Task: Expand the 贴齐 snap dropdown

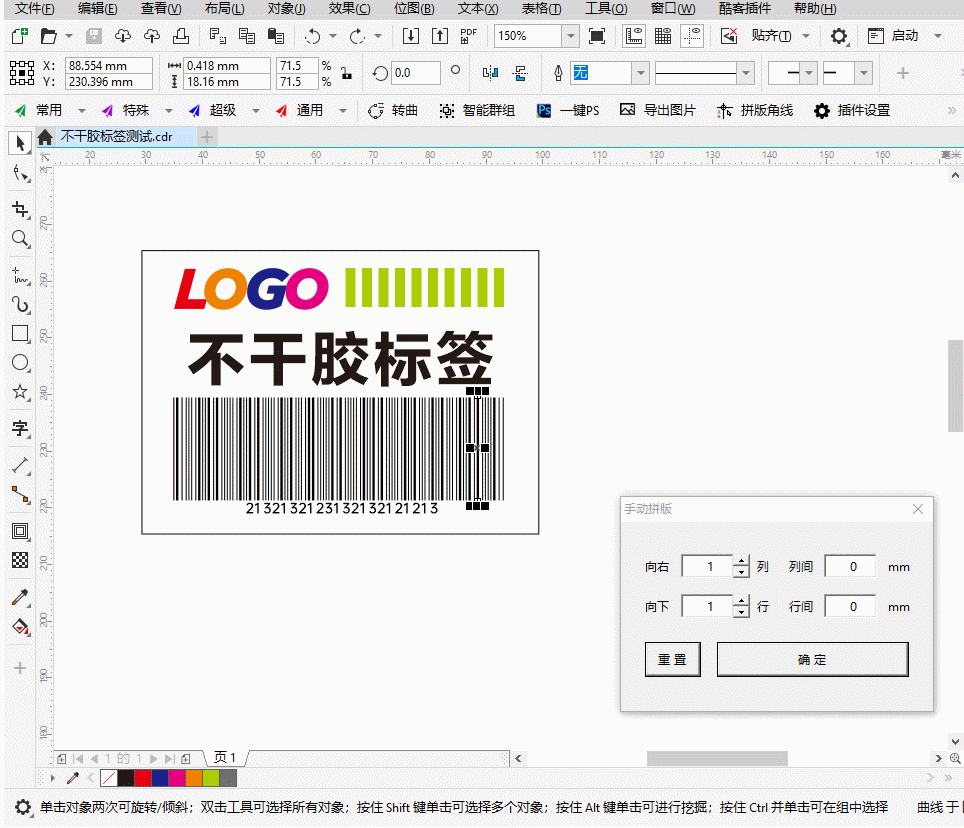Action: pos(806,36)
